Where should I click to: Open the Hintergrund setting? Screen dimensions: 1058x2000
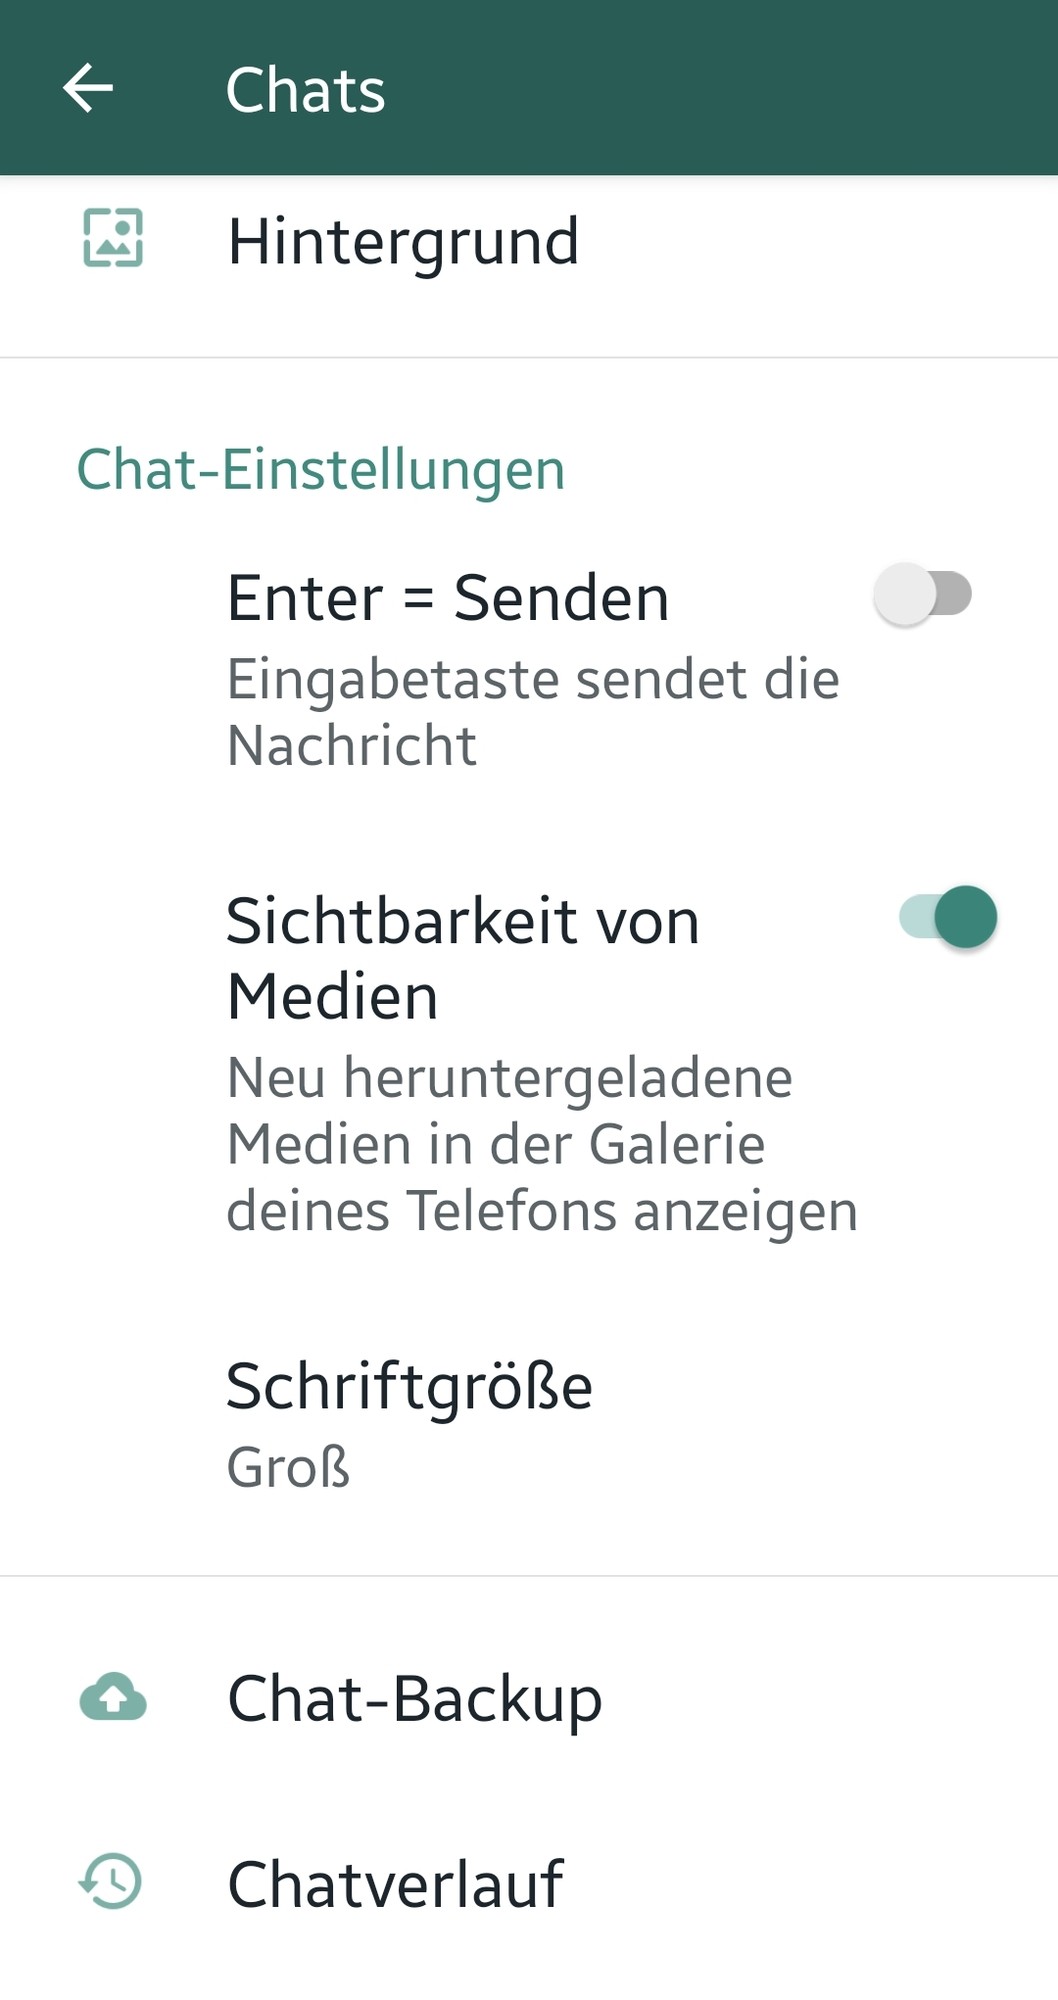click(529, 240)
